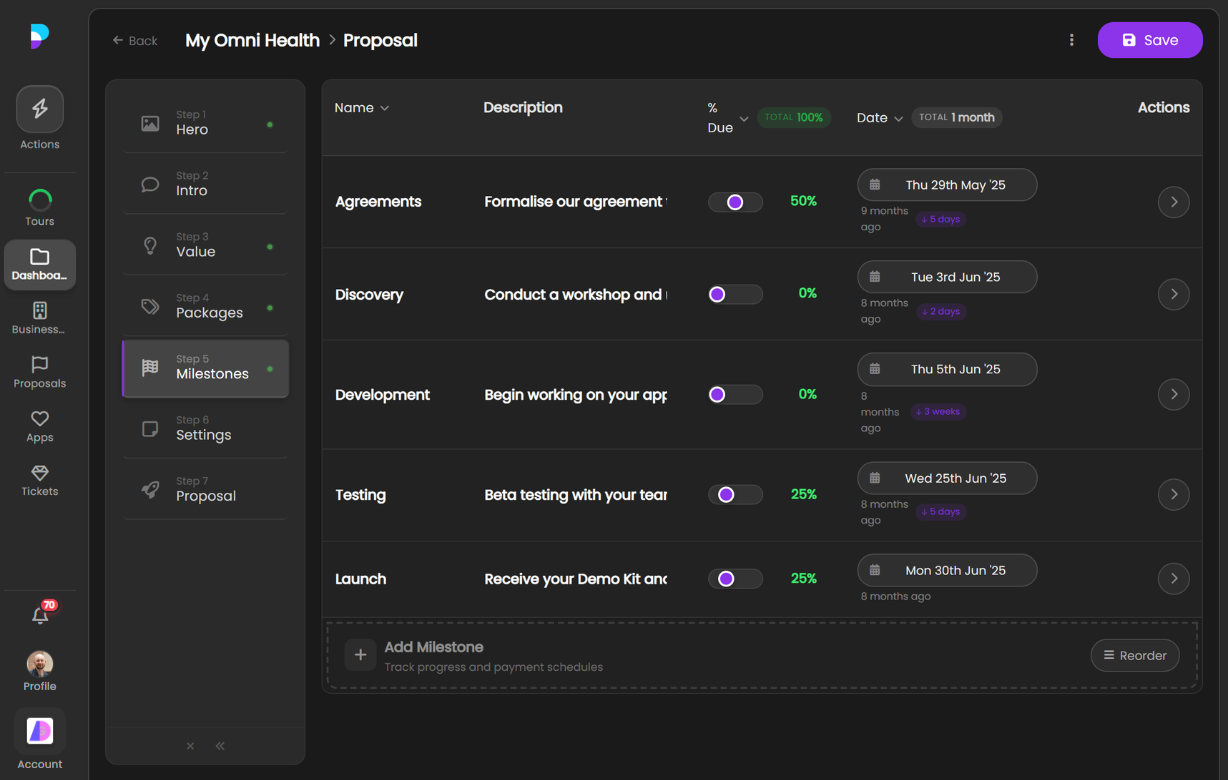Open Business building icon in sidebar
The width and height of the screenshot is (1228, 780).
[40, 311]
